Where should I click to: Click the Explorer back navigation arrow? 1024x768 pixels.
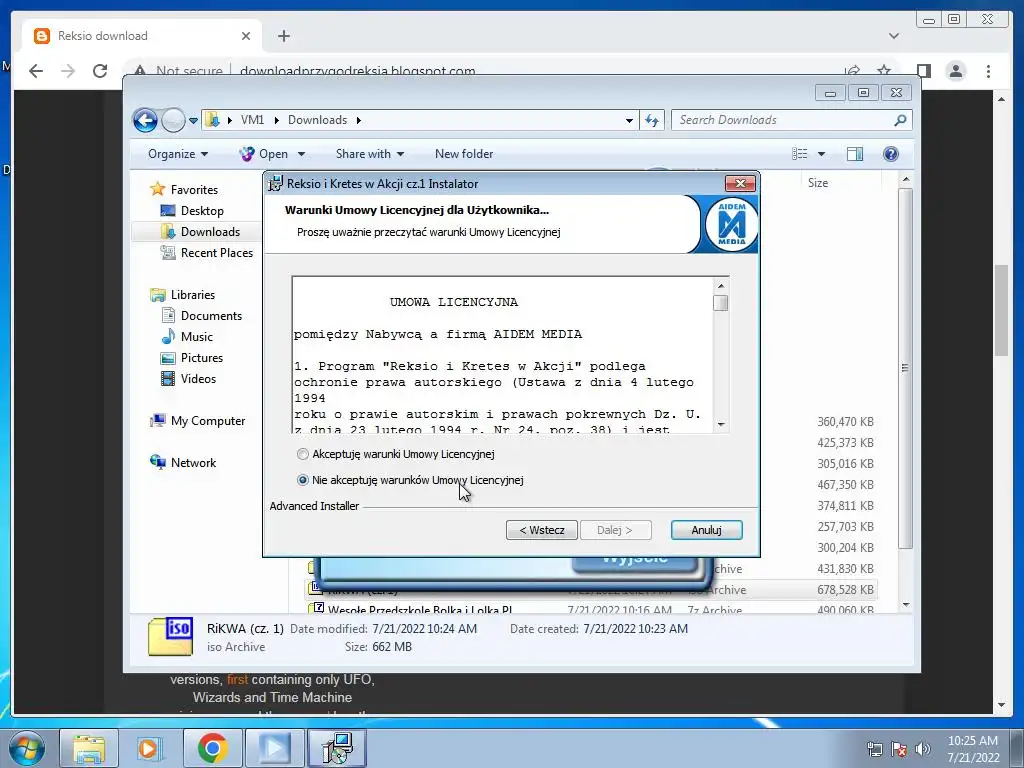click(145, 120)
